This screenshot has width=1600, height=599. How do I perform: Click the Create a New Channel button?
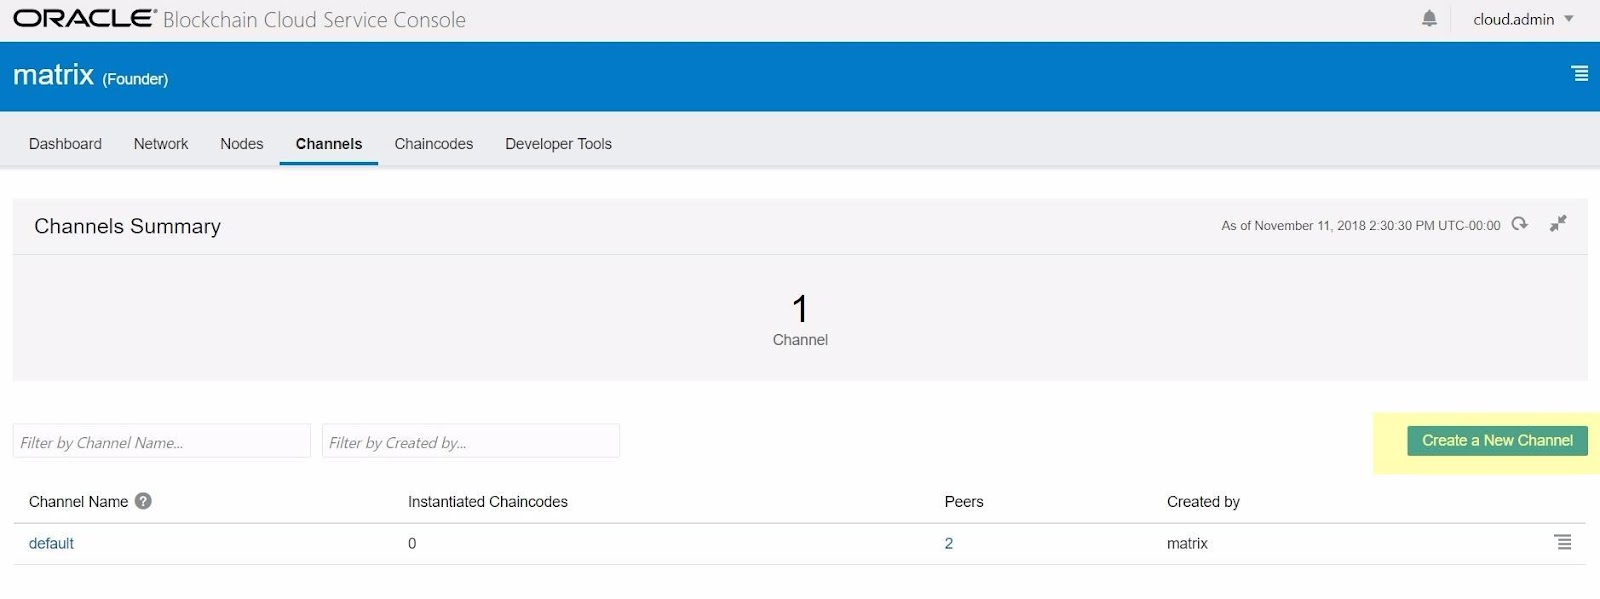[1497, 441]
